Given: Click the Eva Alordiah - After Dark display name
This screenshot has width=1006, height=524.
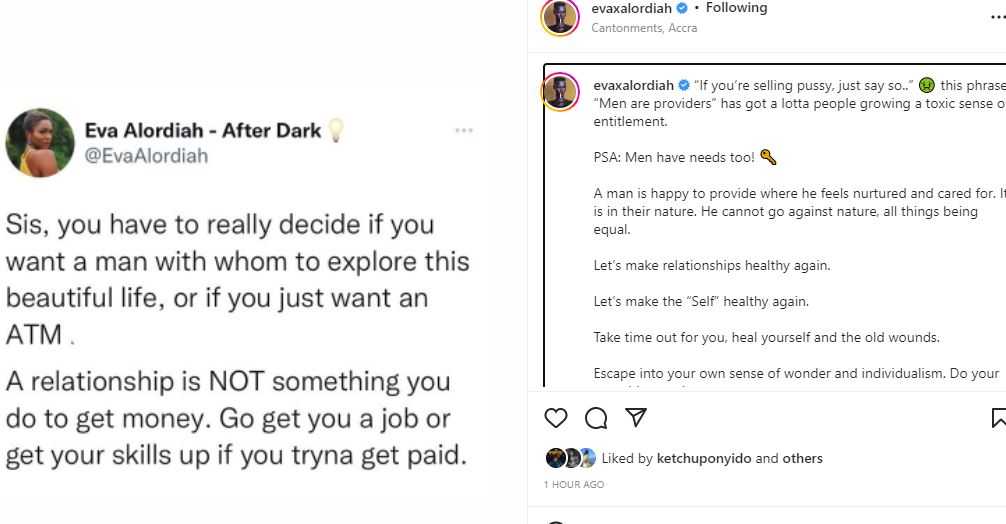Looking at the screenshot, I should click(x=202, y=131).
